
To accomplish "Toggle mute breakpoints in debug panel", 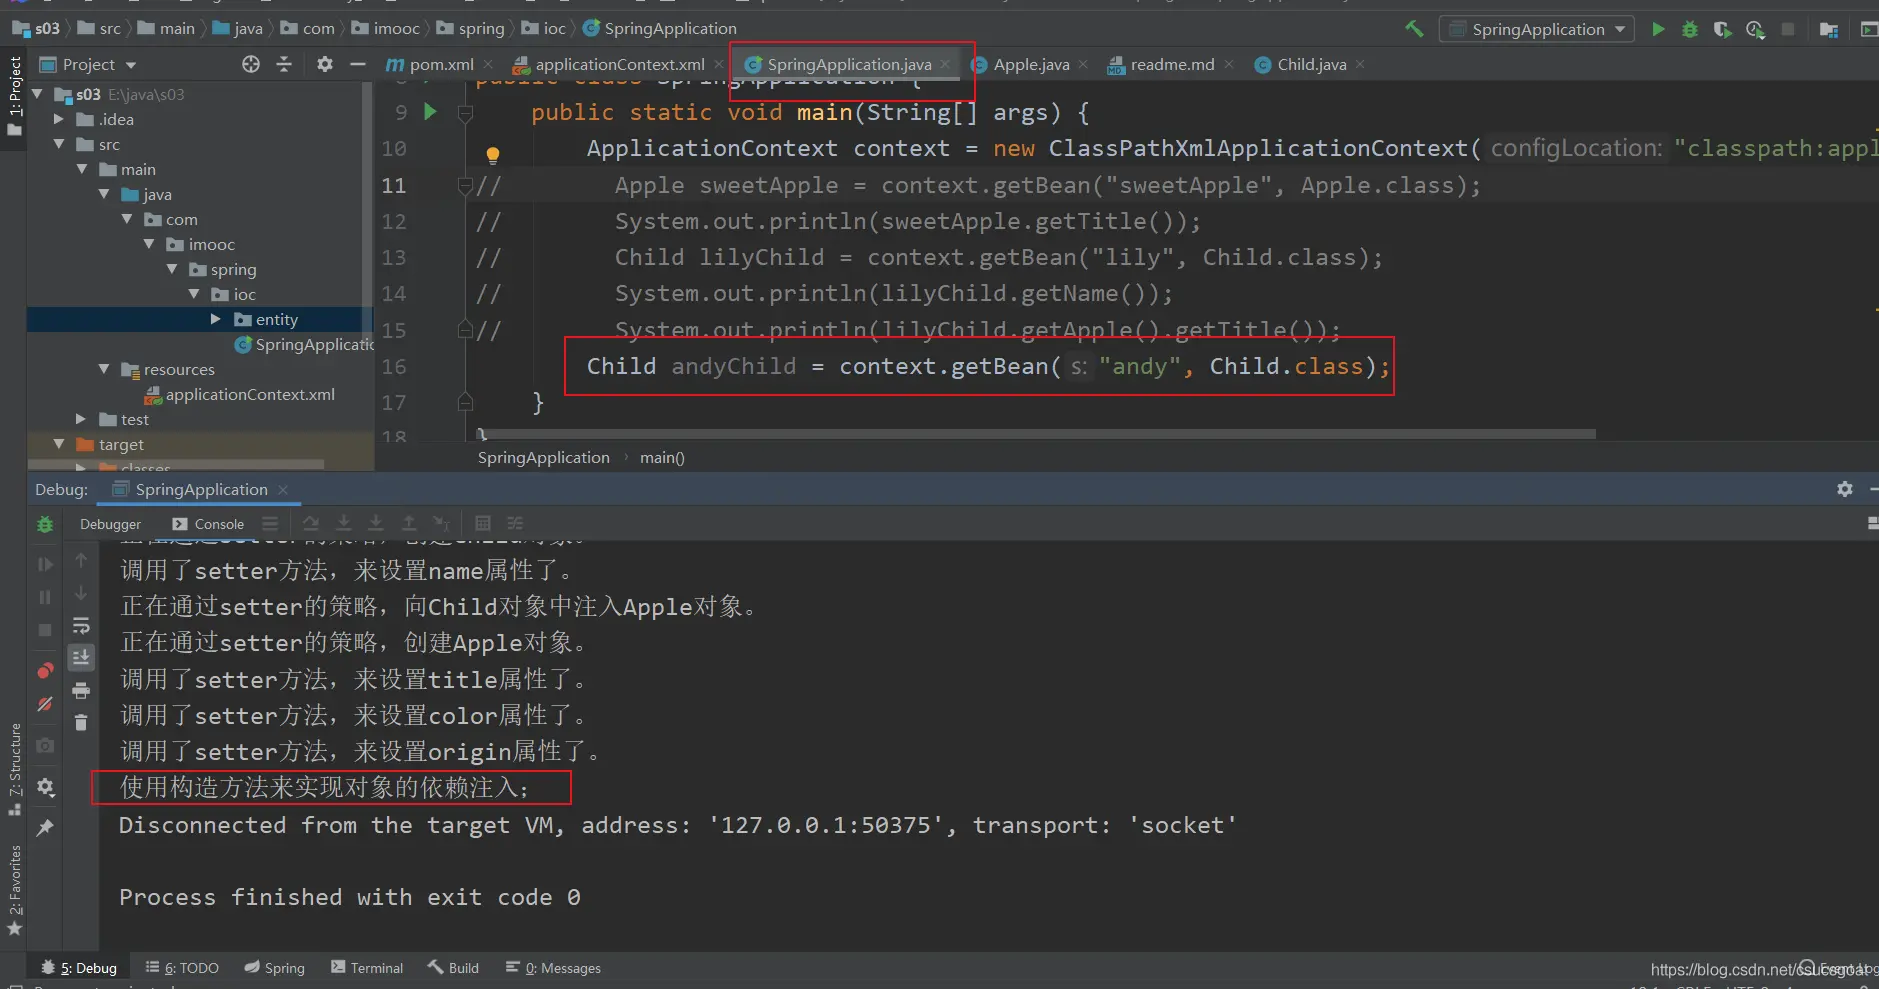I will 45,704.
